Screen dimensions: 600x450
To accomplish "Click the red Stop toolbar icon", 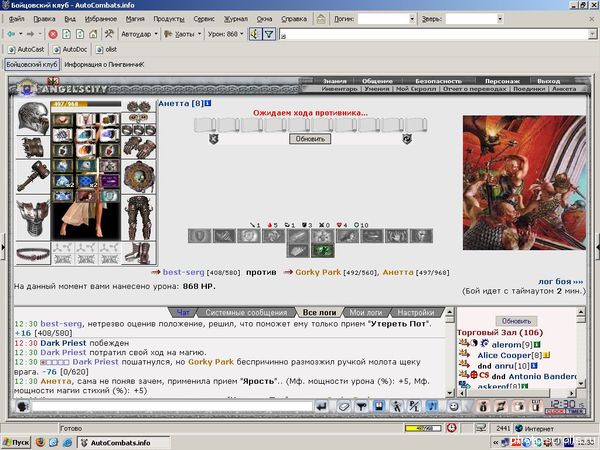I will (x=53, y=34).
